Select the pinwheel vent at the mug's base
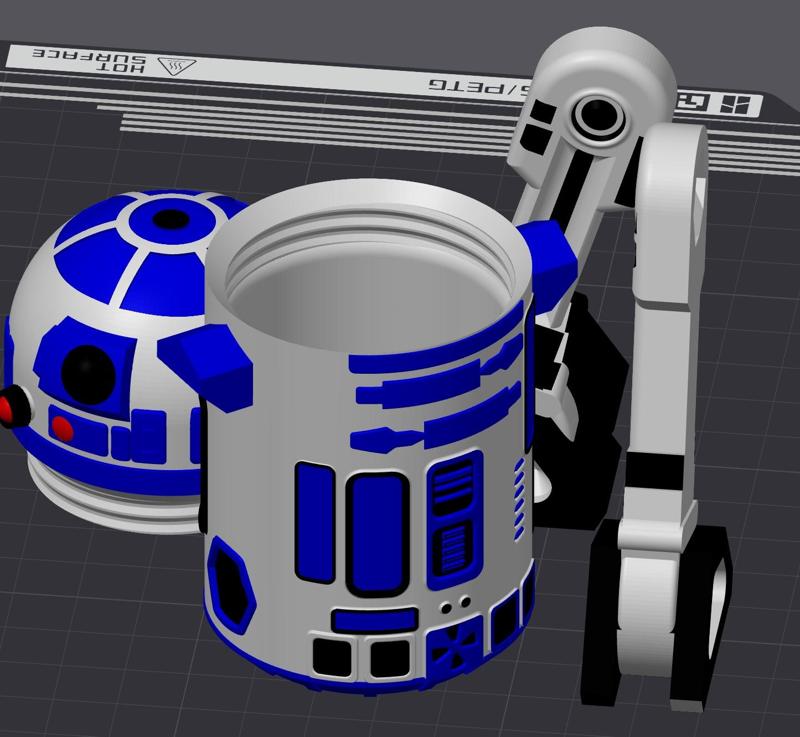Image resolution: width=800 pixels, height=737 pixels. (x=457, y=645)
